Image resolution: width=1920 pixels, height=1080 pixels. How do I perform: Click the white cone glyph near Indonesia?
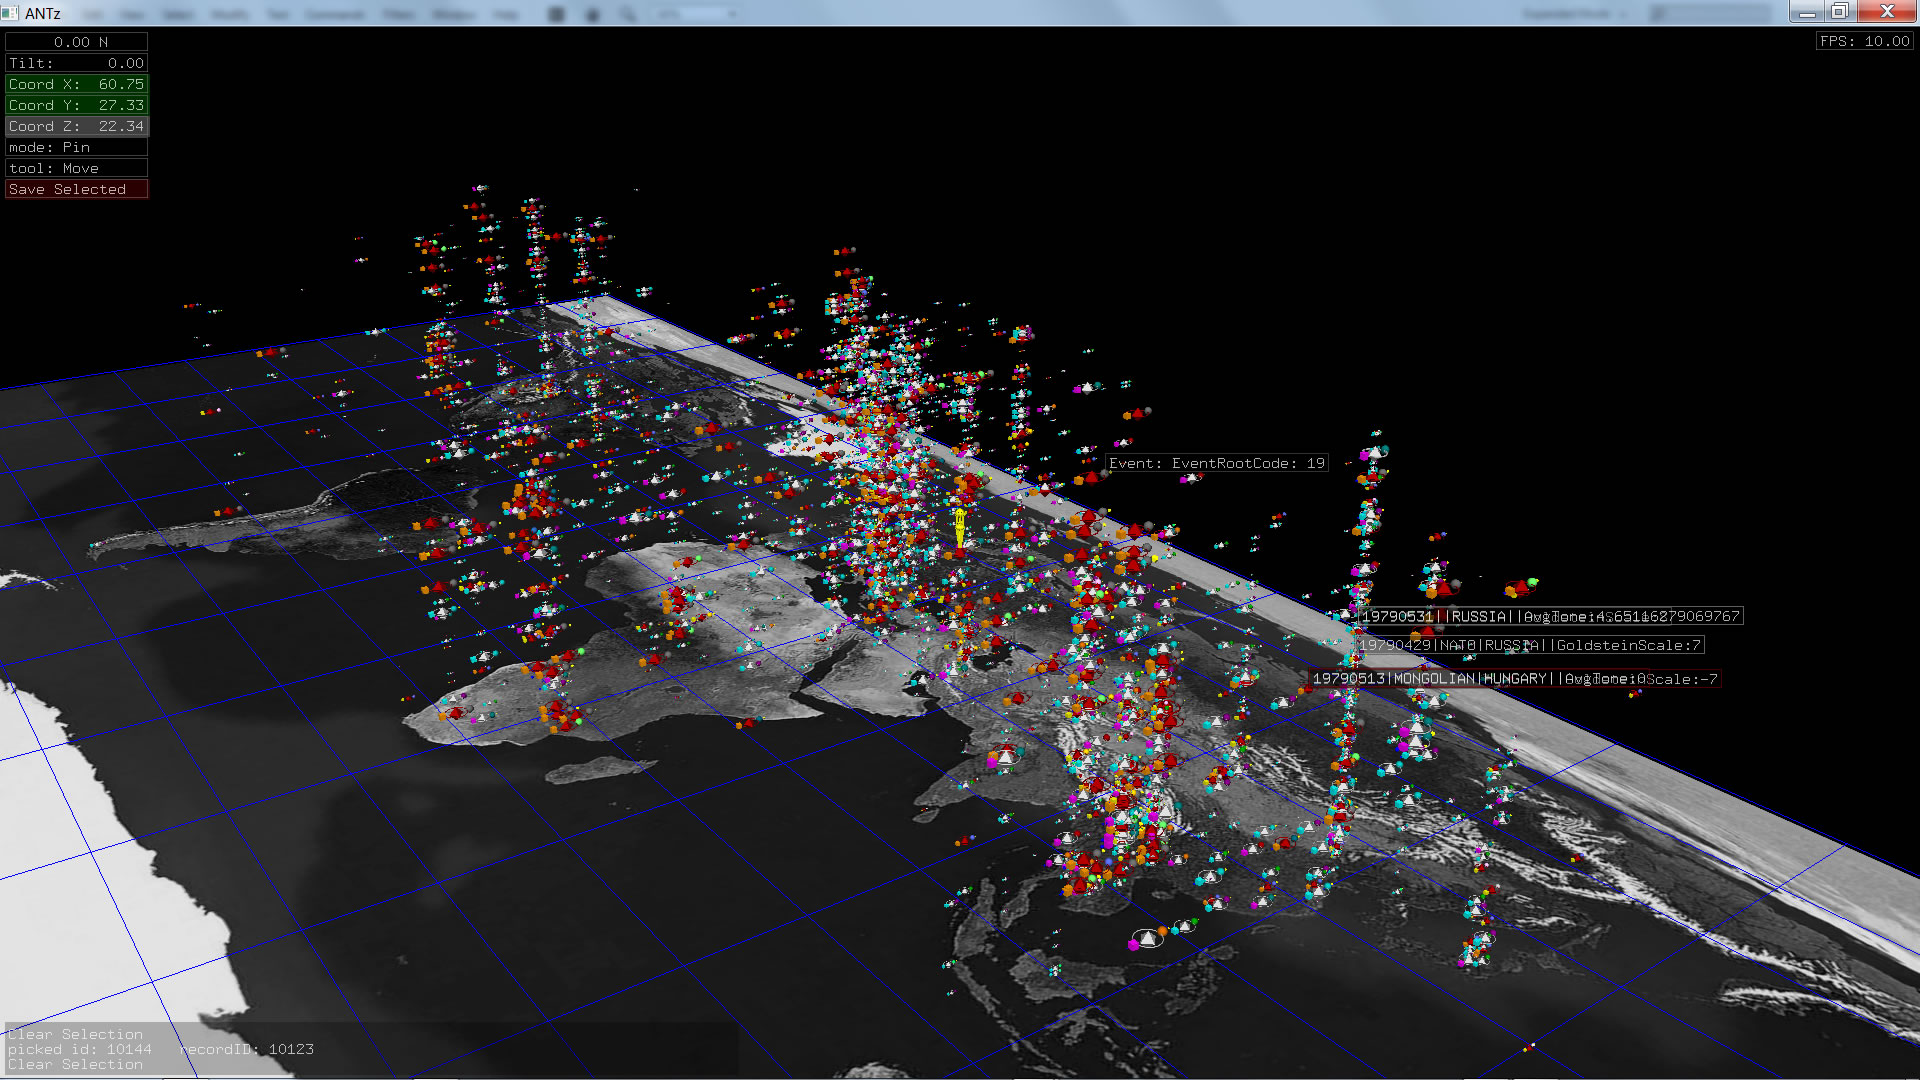click(x=1147, y=938)
